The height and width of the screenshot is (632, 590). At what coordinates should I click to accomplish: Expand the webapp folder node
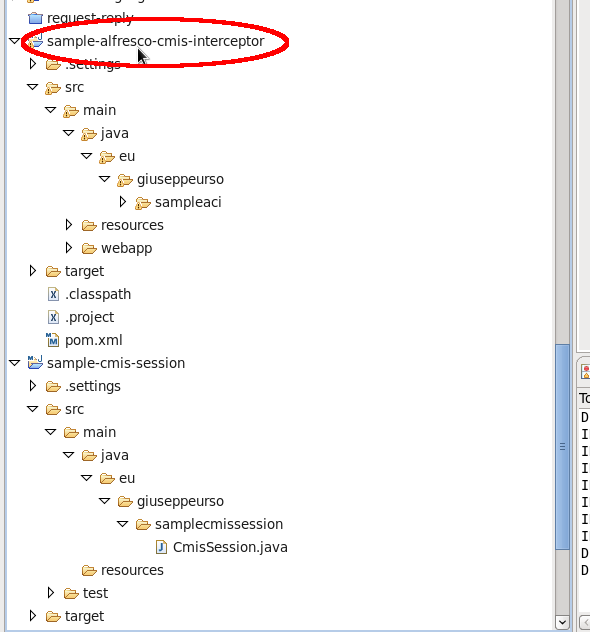pyautogui.click(x=69, y=247)
